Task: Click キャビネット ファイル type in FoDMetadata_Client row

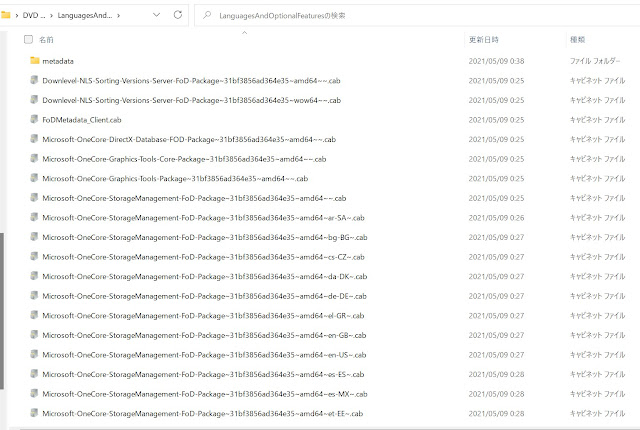Action: 598,120
